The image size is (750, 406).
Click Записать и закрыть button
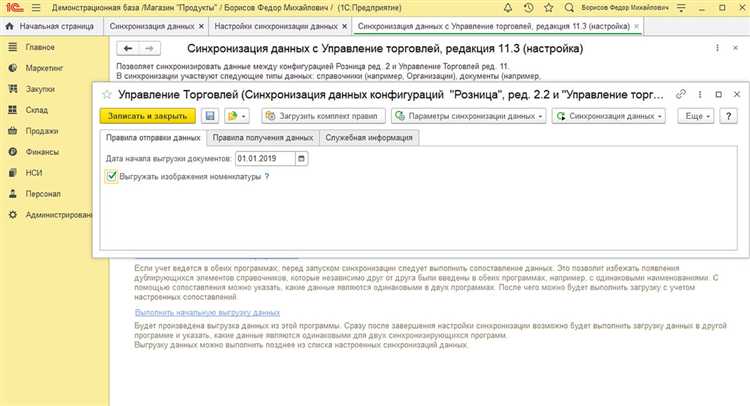[x=147, y=116]
